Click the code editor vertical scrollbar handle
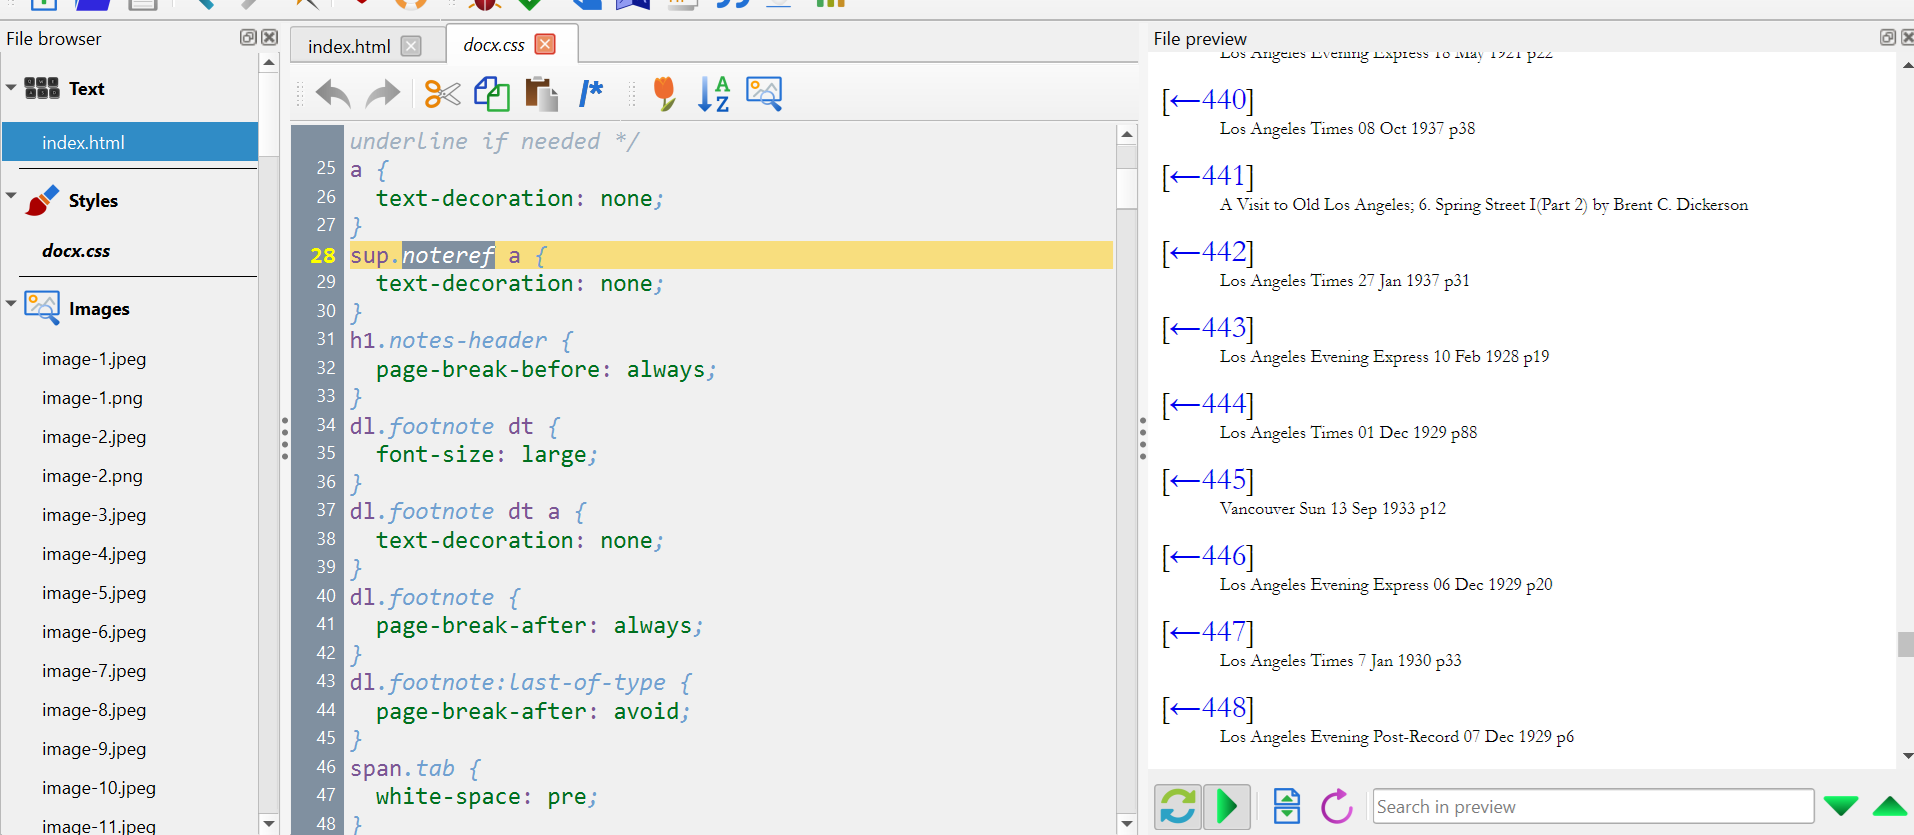This screenshot has width=1914, height=835. [1127, 188]
